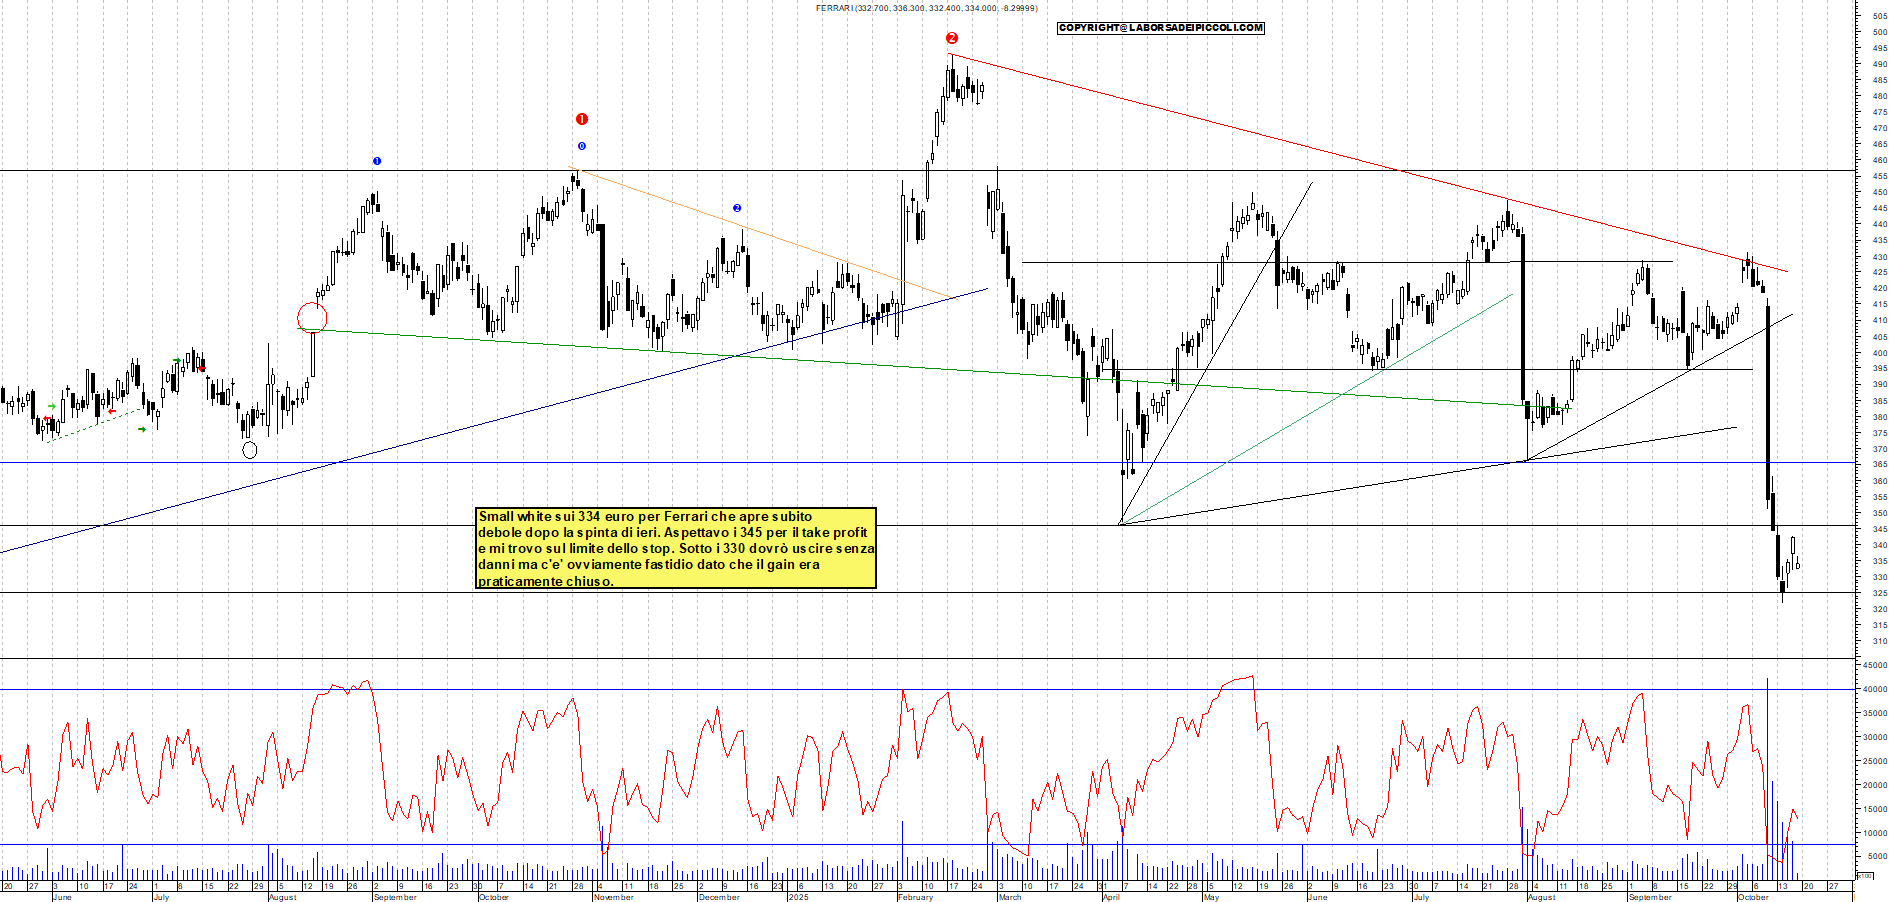Screen dimensions: 1890x902
Task: Click the November label on date axis
Action: point(613,897)
